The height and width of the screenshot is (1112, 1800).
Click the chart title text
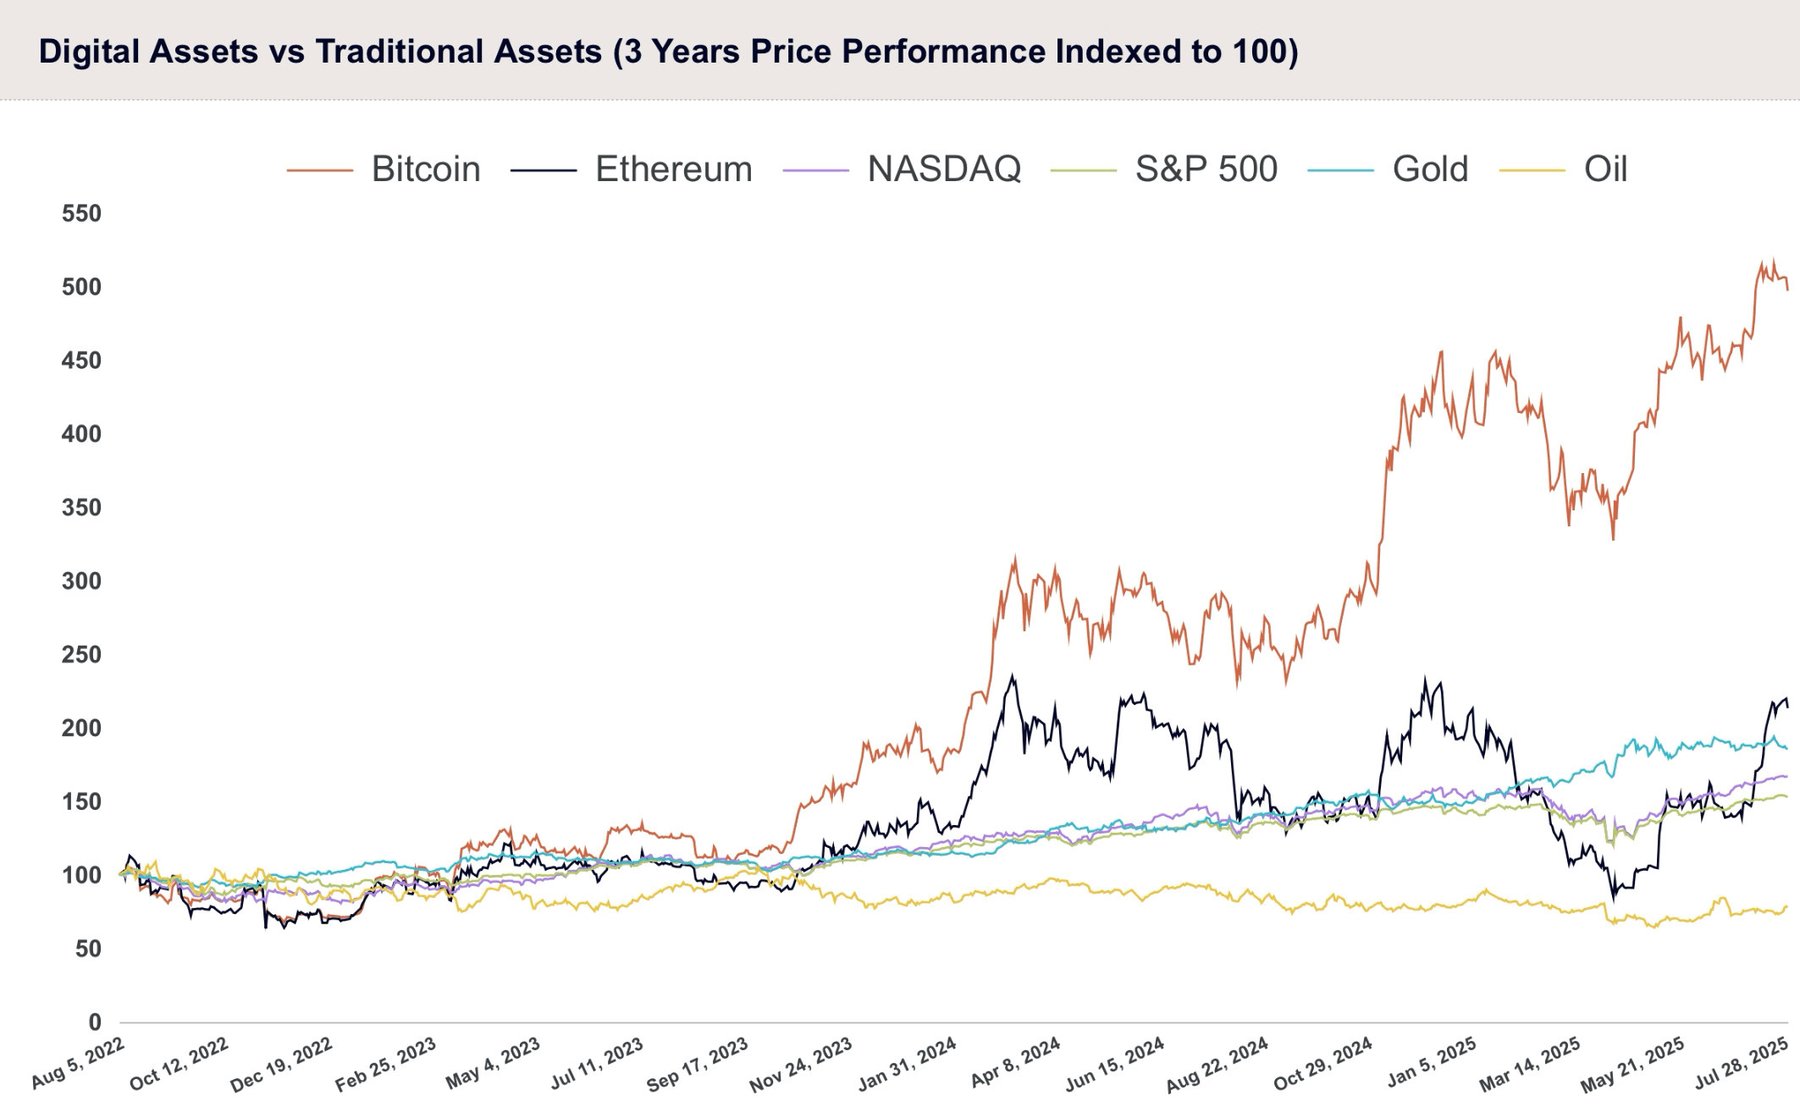point(668,51)
